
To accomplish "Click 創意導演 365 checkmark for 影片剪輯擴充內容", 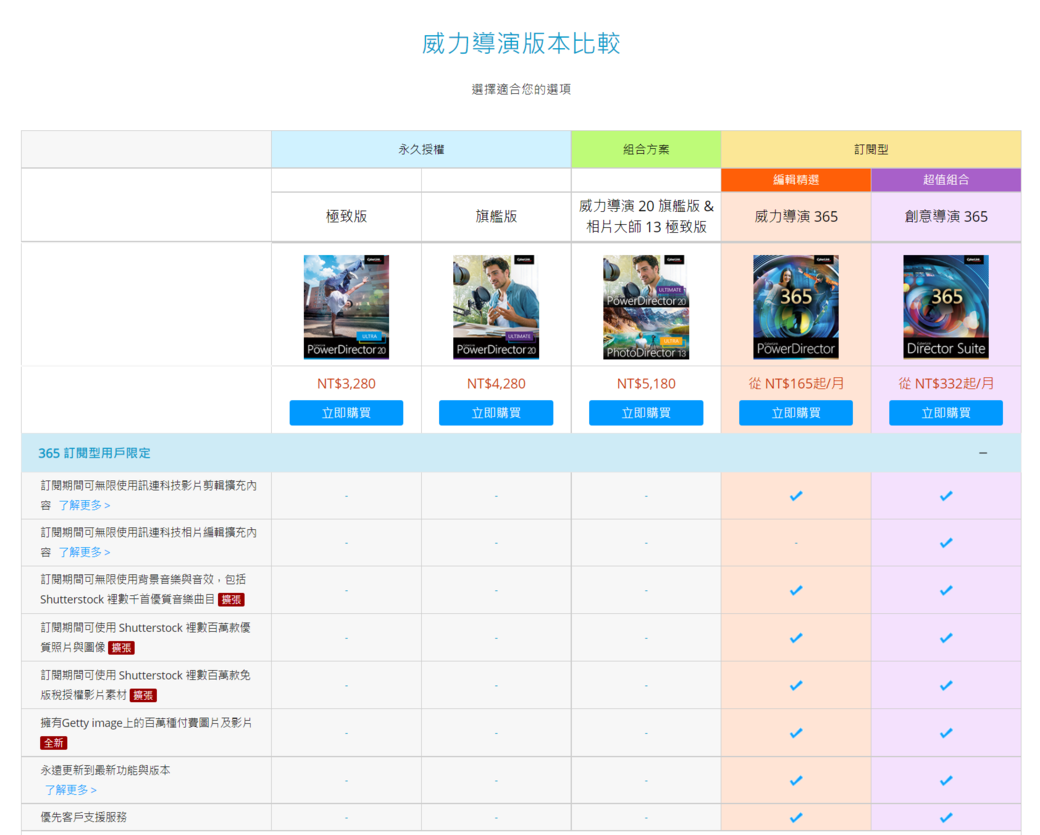I will [946, 495].
